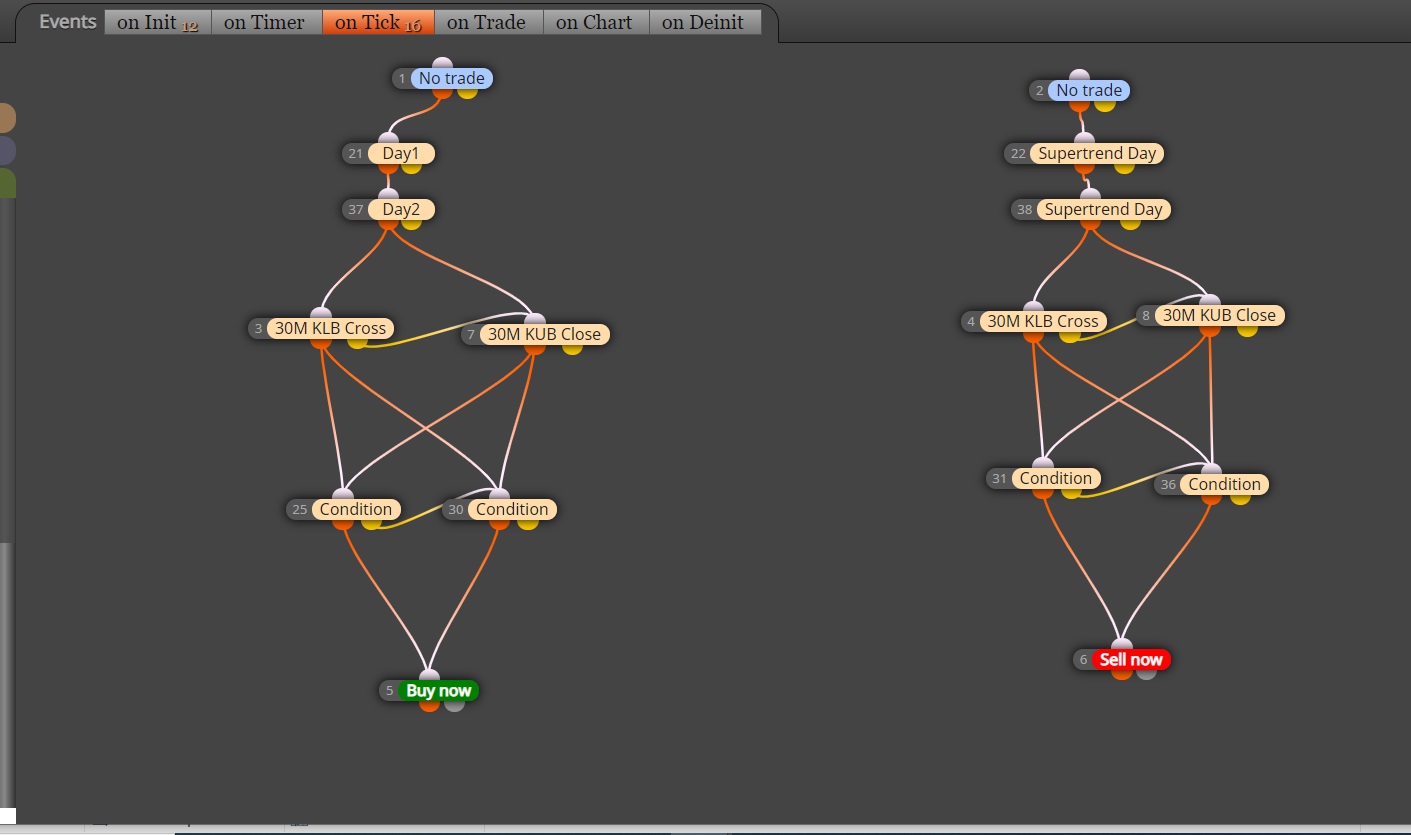Click the Day2 block
The image size is (1411, 835).
[401, 210]
